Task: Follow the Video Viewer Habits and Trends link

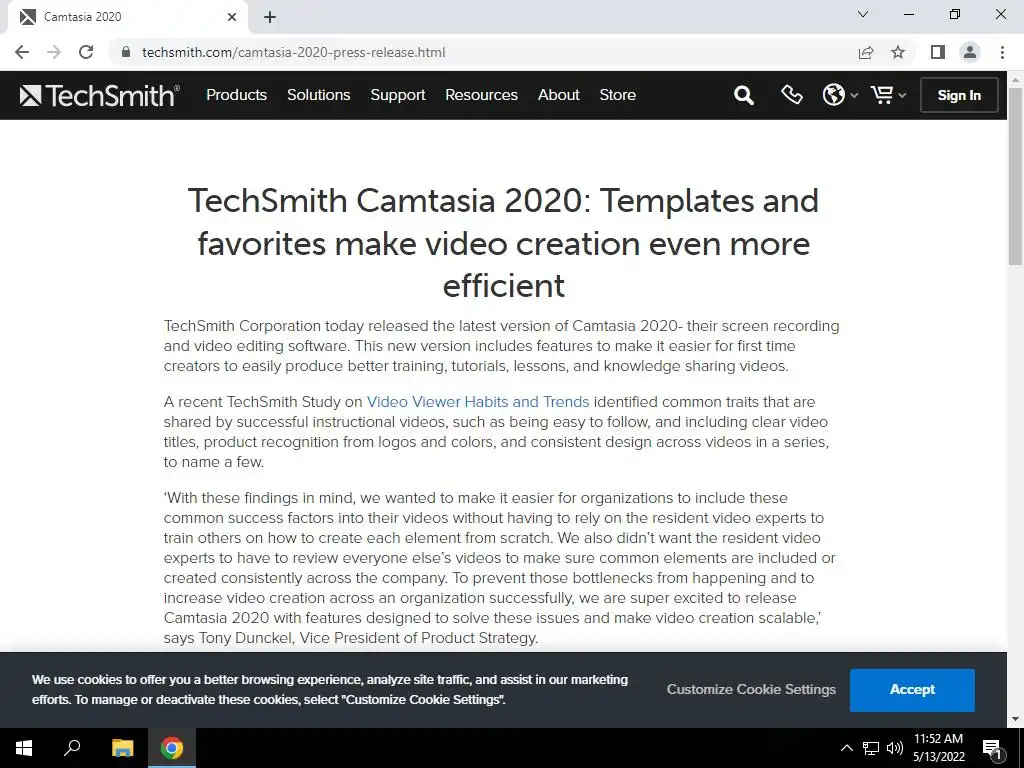Action: point(477,402)
